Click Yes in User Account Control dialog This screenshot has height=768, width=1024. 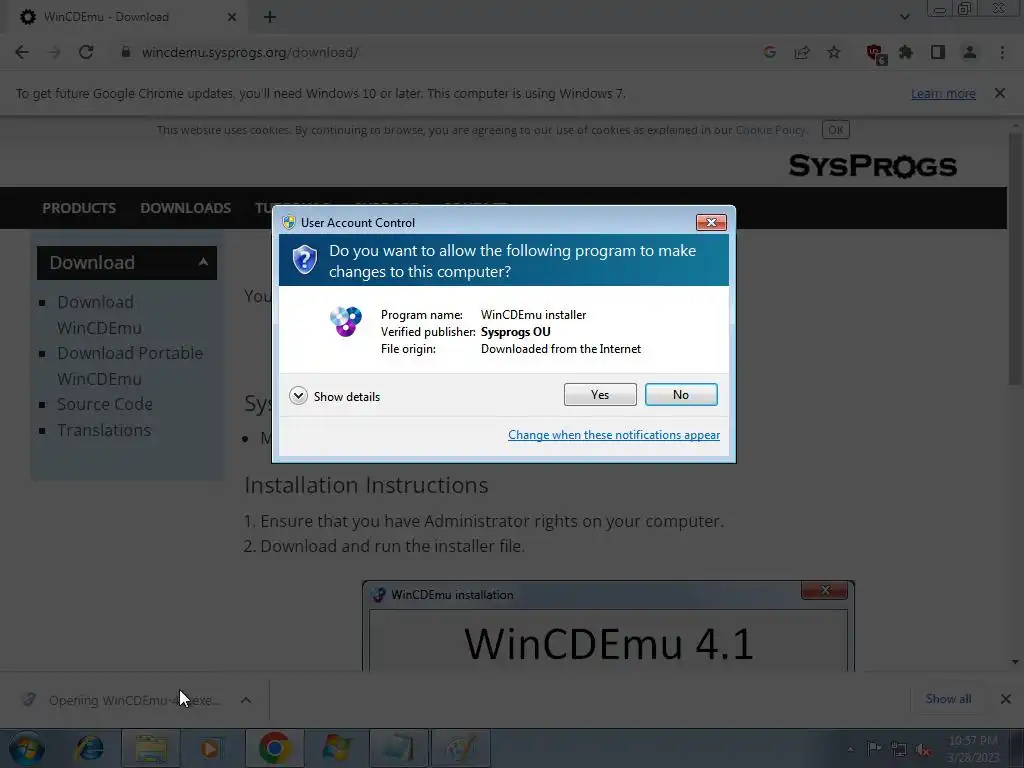600,394
